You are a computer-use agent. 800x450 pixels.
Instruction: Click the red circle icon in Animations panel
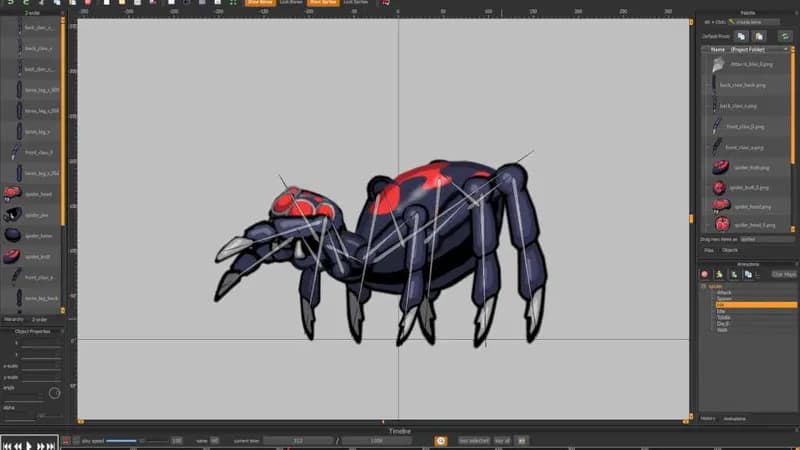coord(705,274)
